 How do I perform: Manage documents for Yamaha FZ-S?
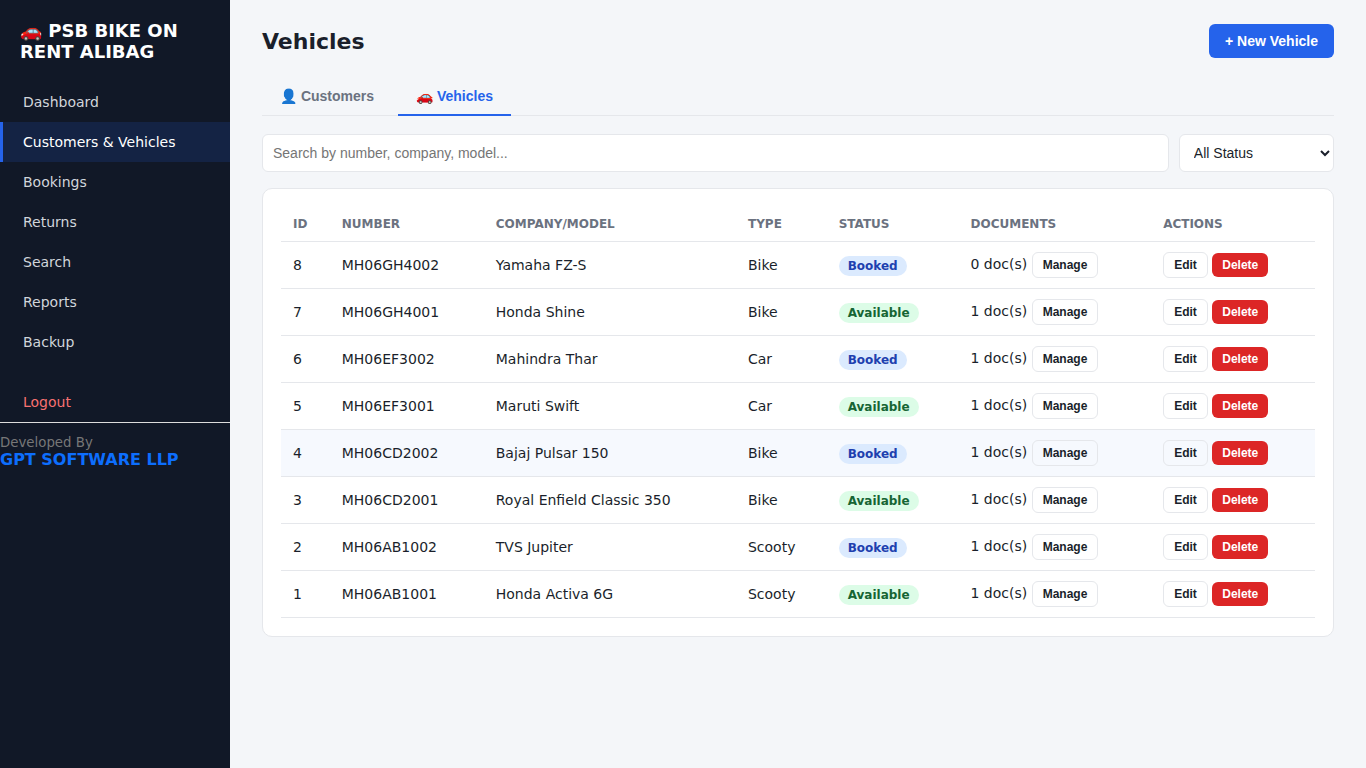click(1065, 265)
